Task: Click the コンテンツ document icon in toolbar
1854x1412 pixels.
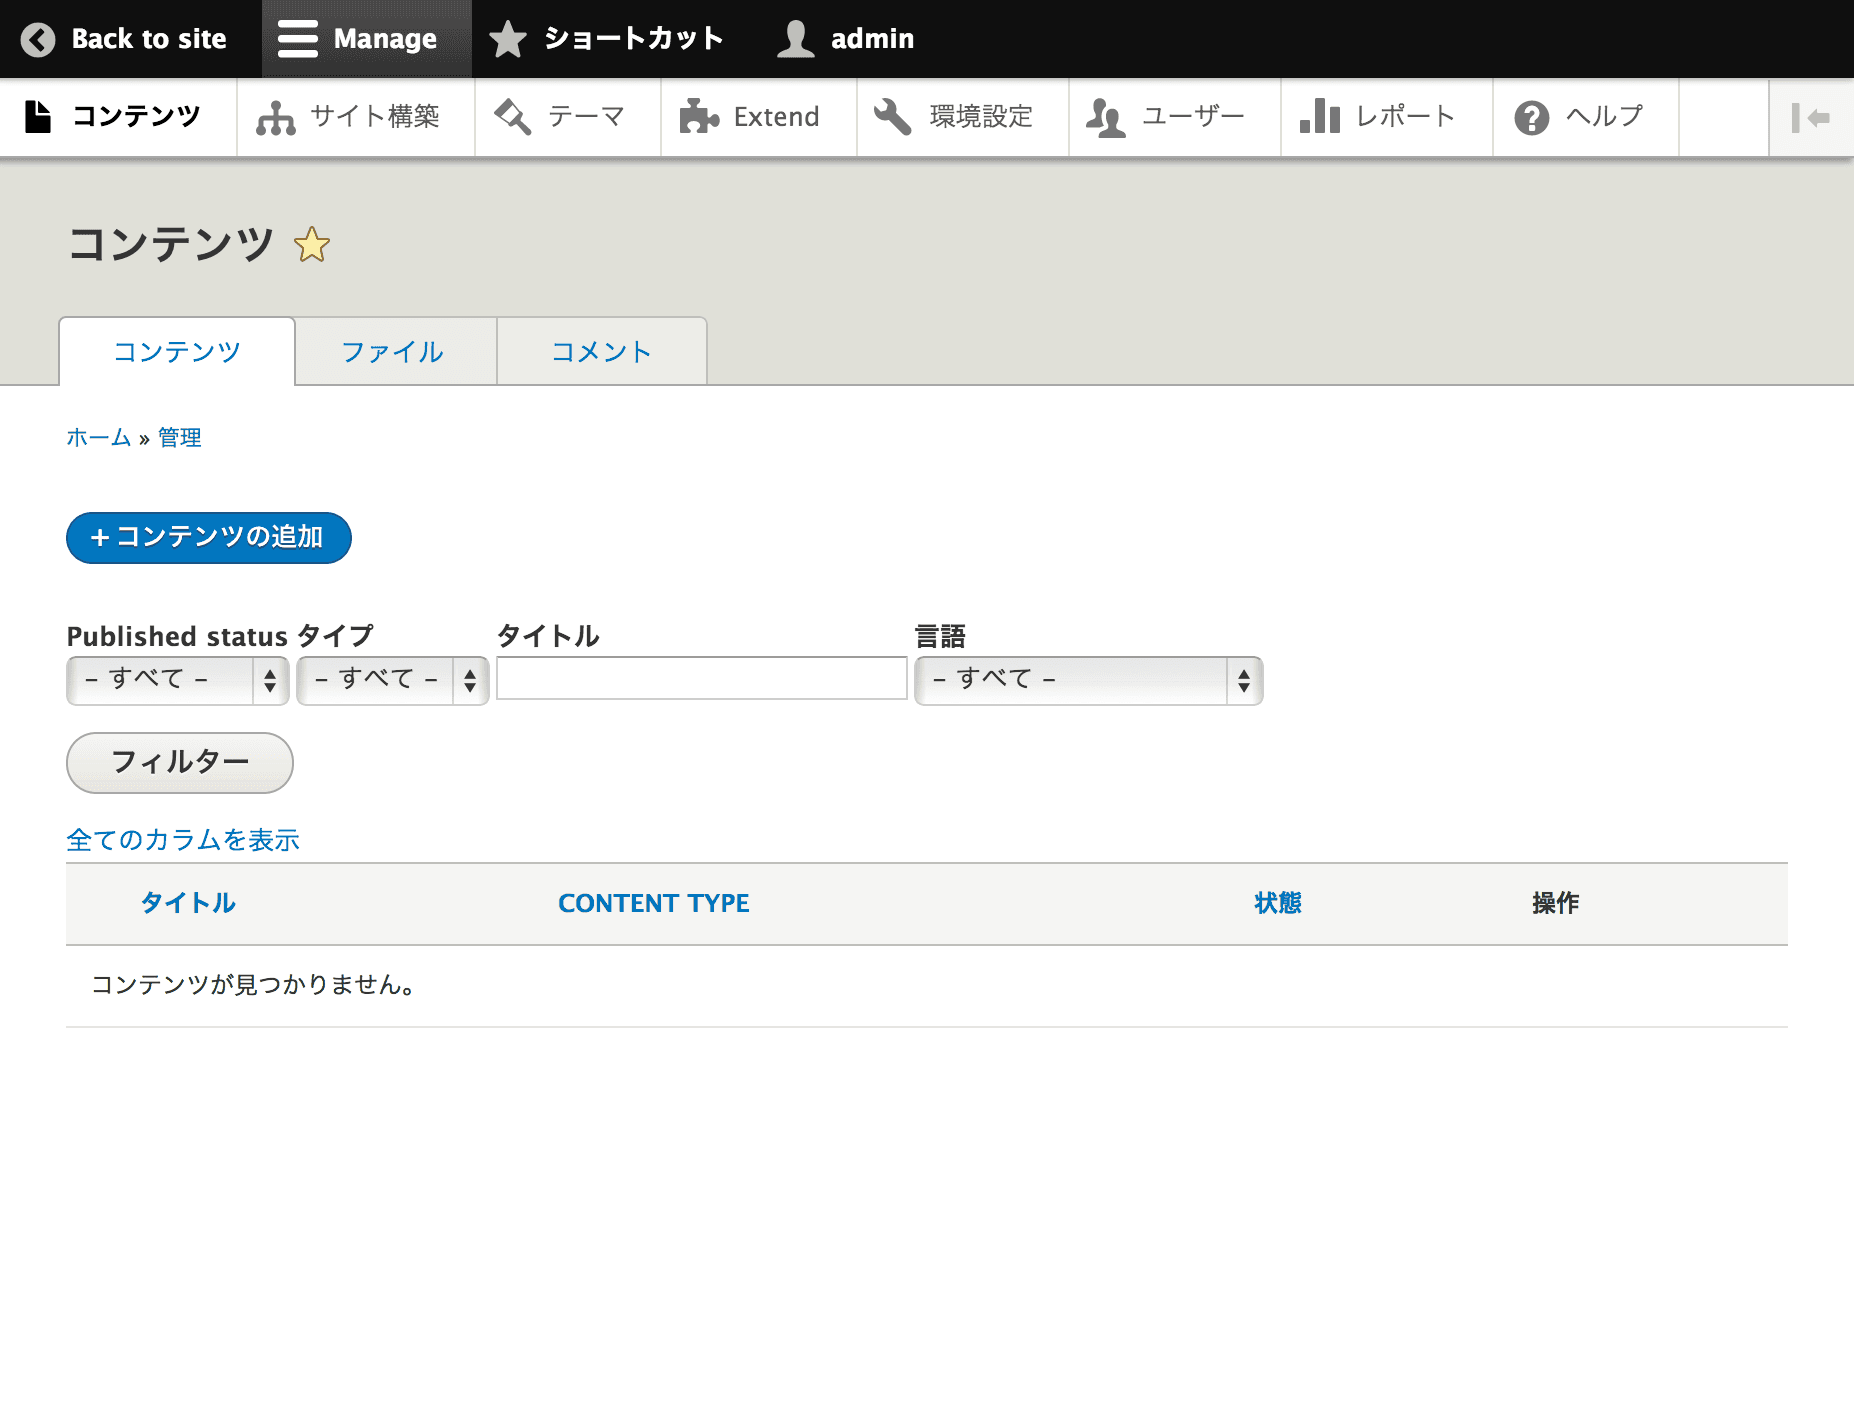Action: point(38,116)
